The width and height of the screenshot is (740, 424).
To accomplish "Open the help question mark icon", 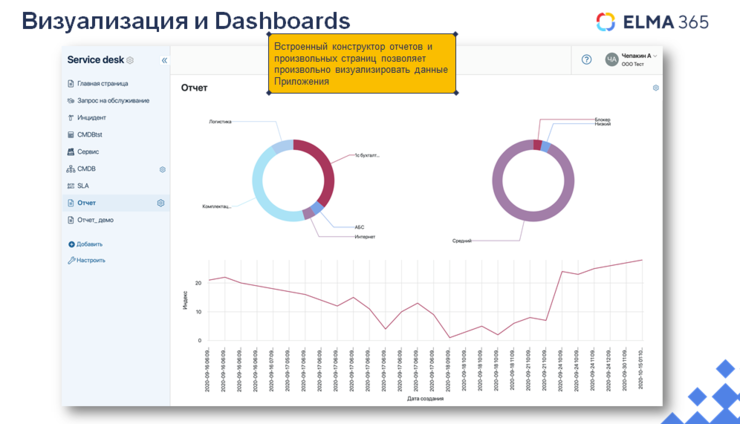I will click(587, 60).
